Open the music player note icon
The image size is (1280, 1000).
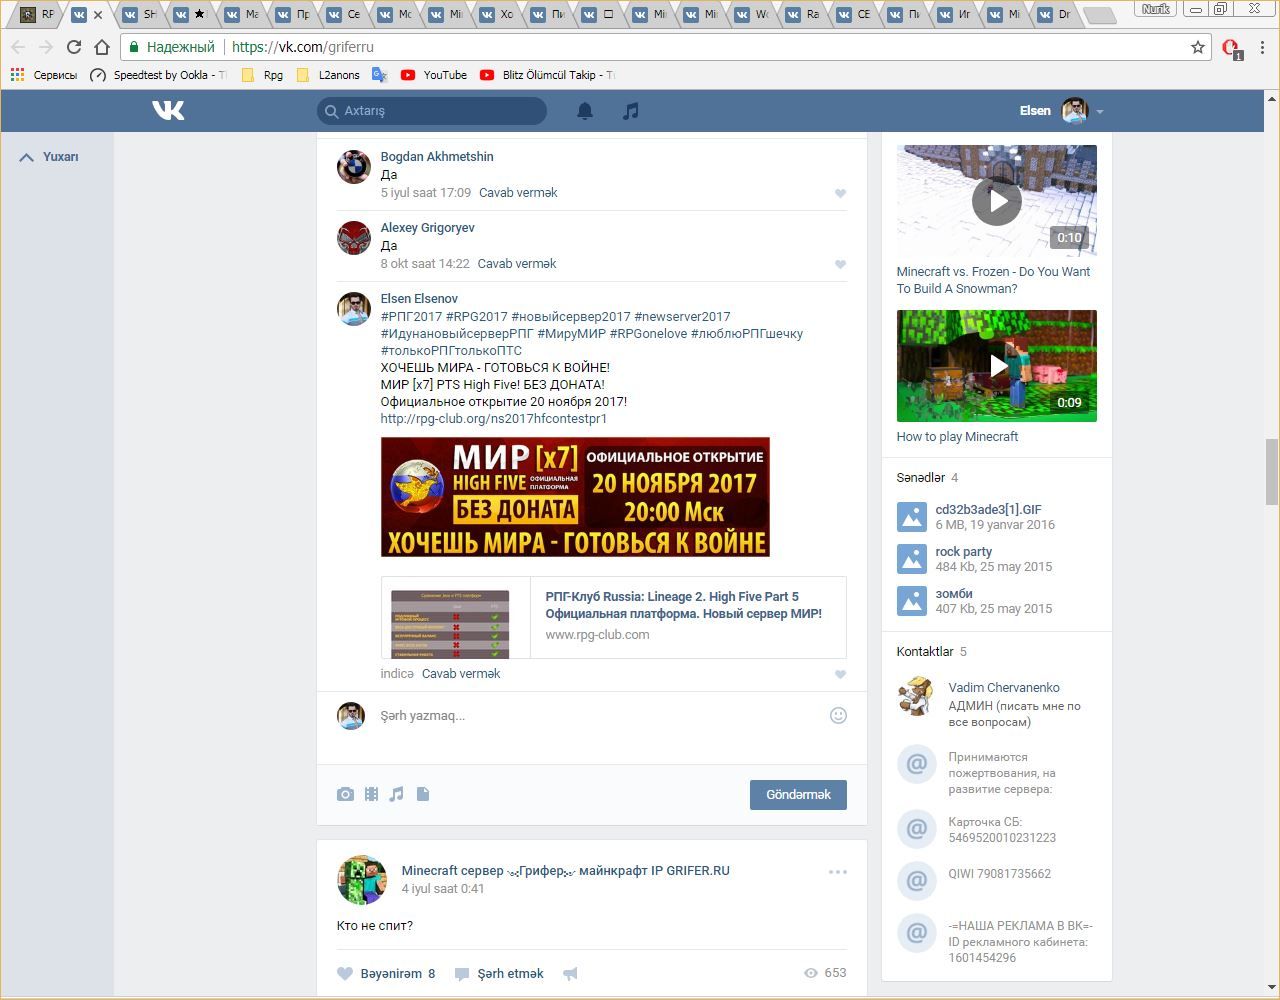(x=630, y=111)
